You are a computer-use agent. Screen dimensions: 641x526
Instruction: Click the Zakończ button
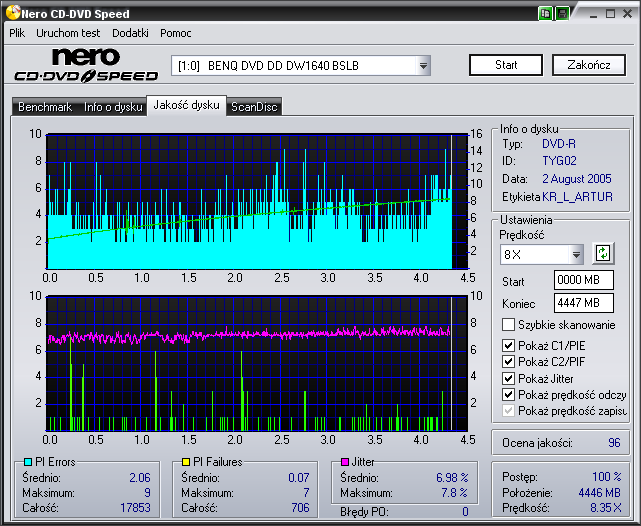coord(589,65)
